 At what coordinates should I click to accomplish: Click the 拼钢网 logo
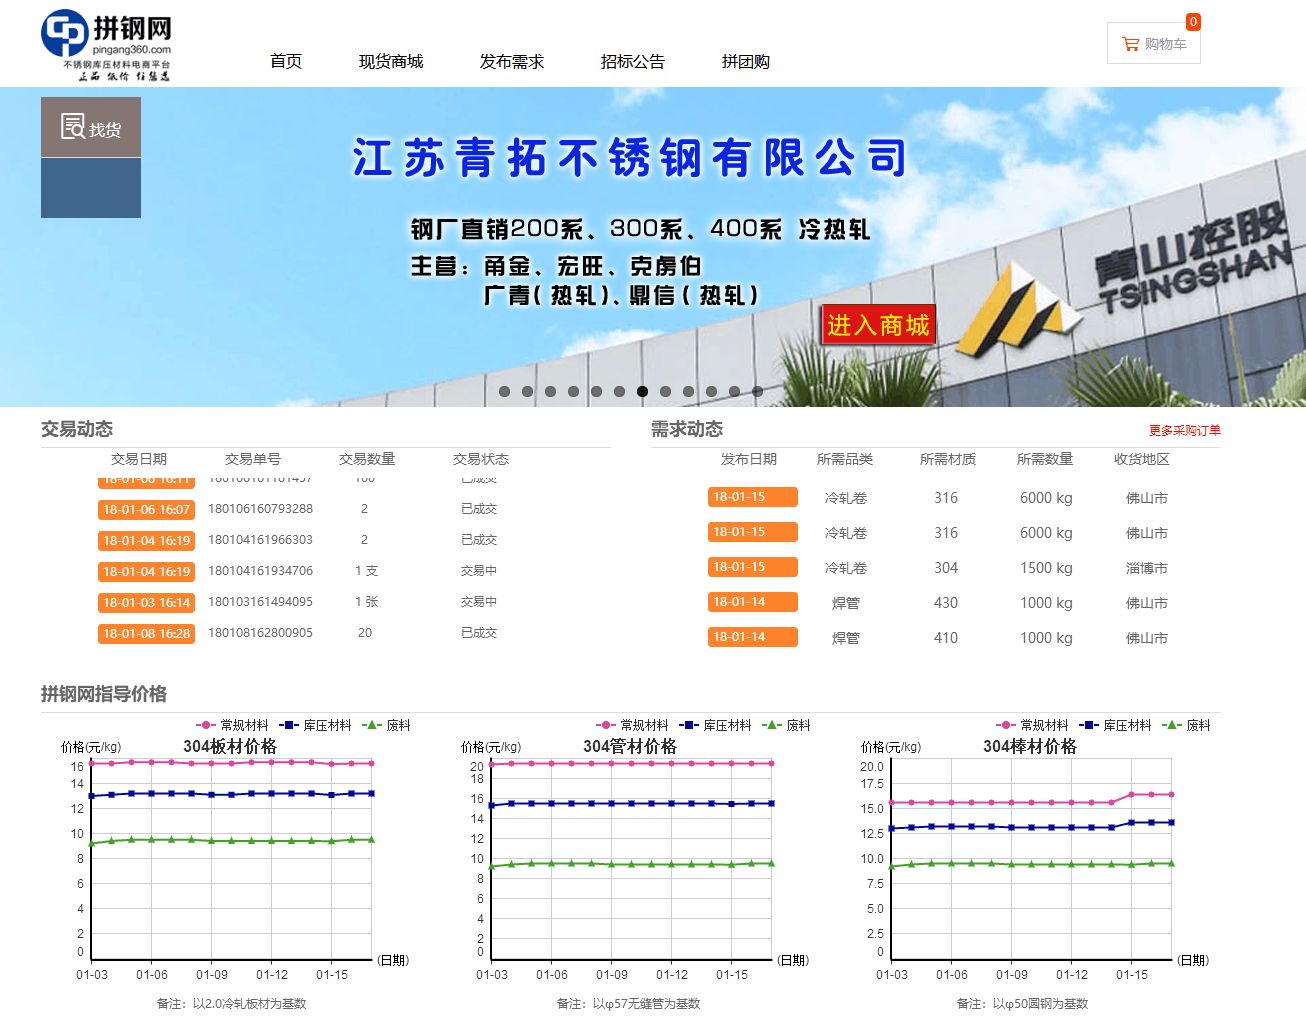coord(107,46)
